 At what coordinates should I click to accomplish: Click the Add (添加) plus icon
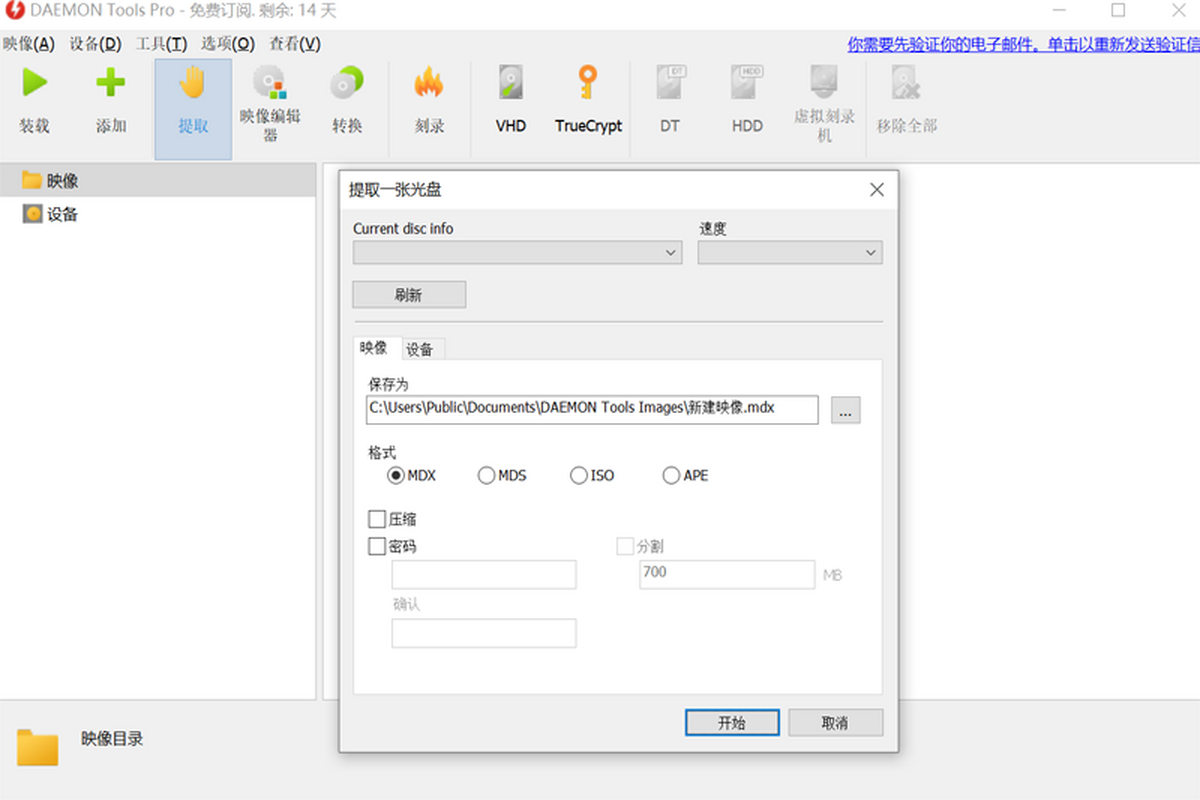tap(111, 84)
